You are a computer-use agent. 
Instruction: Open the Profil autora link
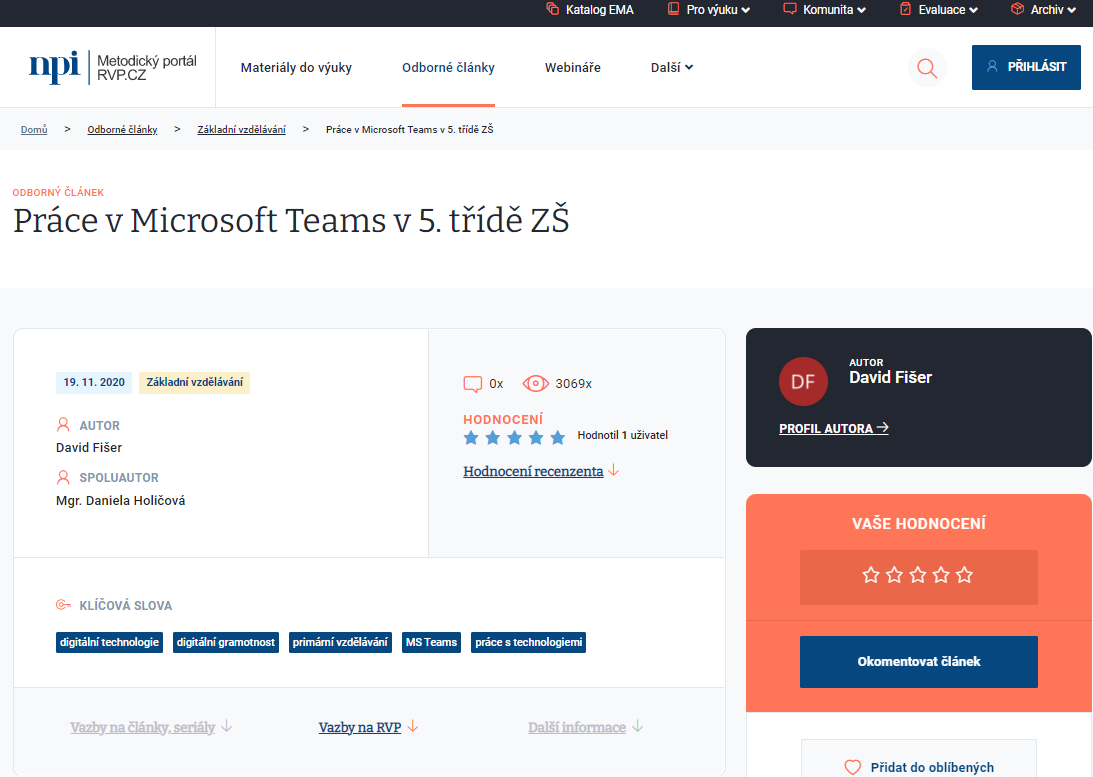click(833, 428)
